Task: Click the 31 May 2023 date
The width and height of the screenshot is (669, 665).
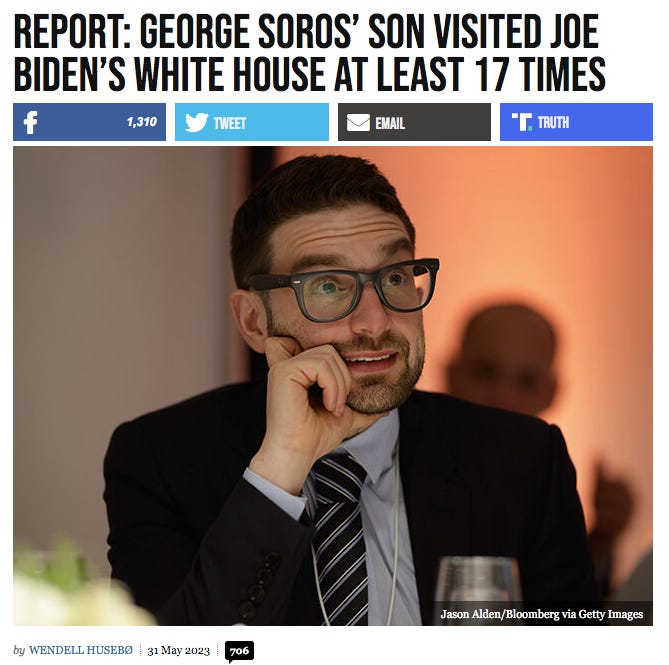Action: pyautogui.click(x=178, y=650)
